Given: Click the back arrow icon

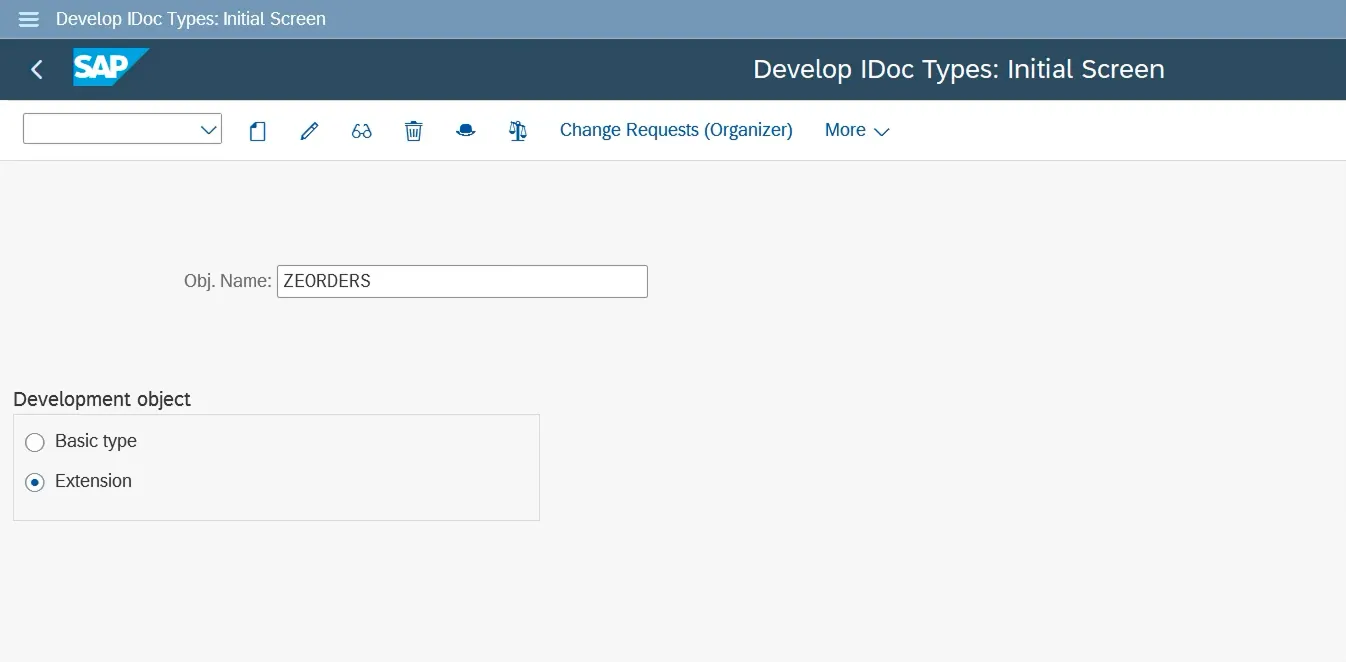Looking at the screenshot, I should point(37,69).
